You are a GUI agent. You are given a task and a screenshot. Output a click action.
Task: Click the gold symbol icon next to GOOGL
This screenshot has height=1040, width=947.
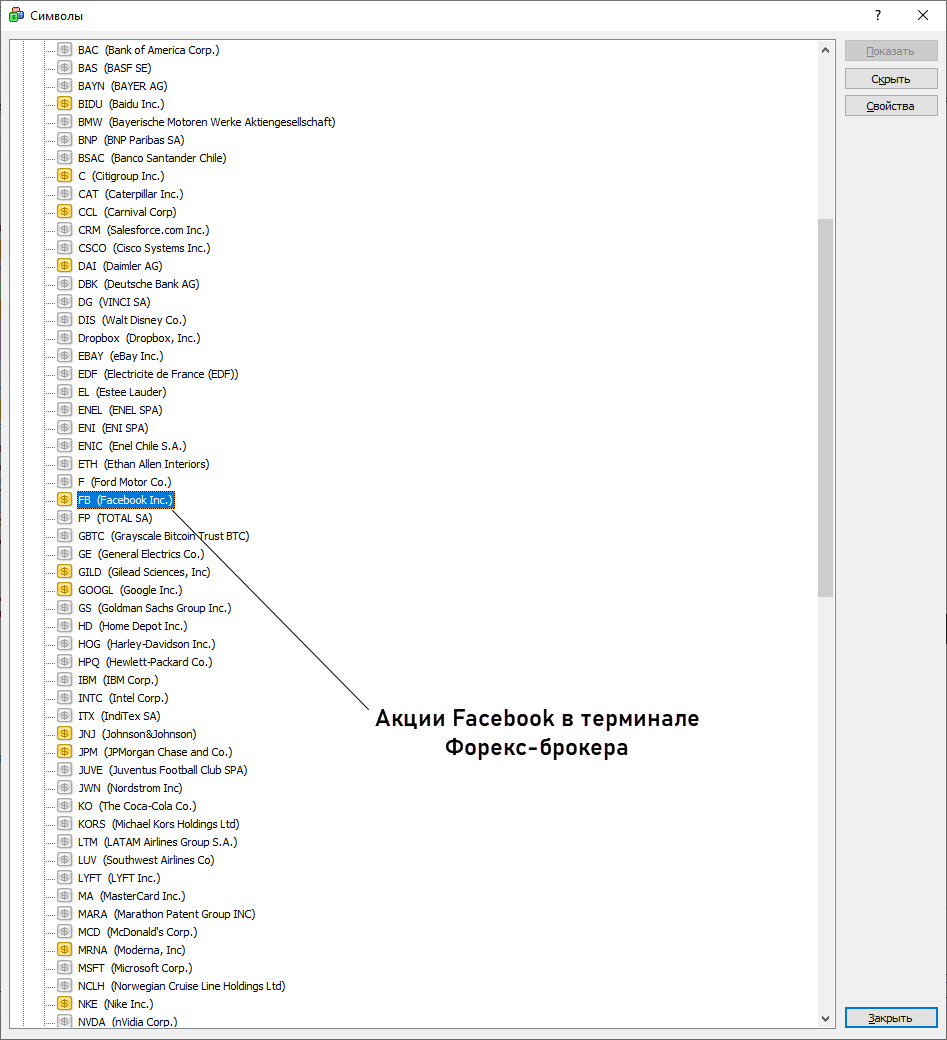pyautogui.click(x=65, y=590)
